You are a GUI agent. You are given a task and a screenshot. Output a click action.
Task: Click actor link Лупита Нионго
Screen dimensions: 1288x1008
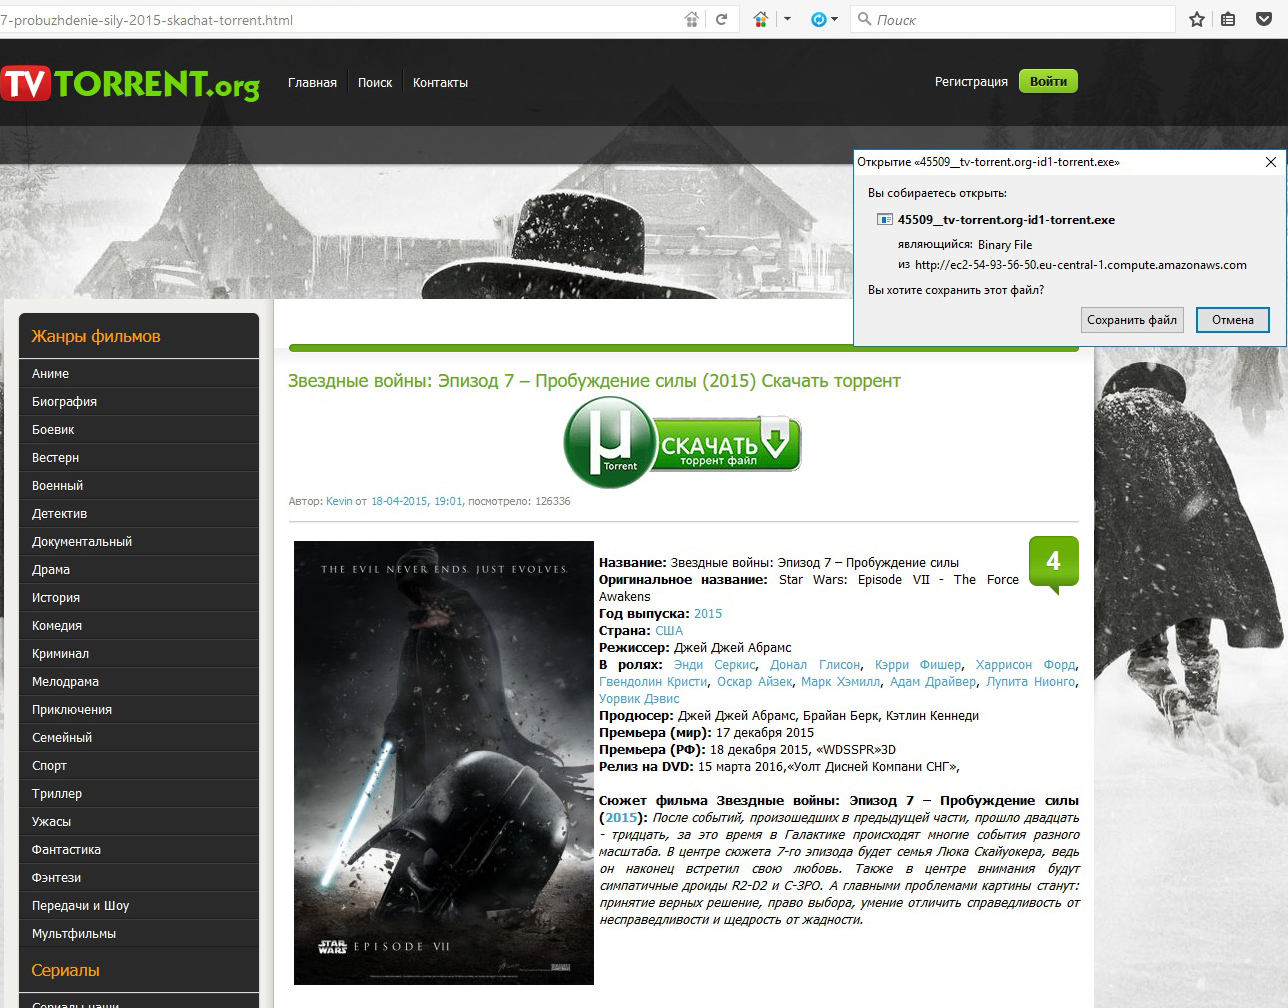(1031, 682)
